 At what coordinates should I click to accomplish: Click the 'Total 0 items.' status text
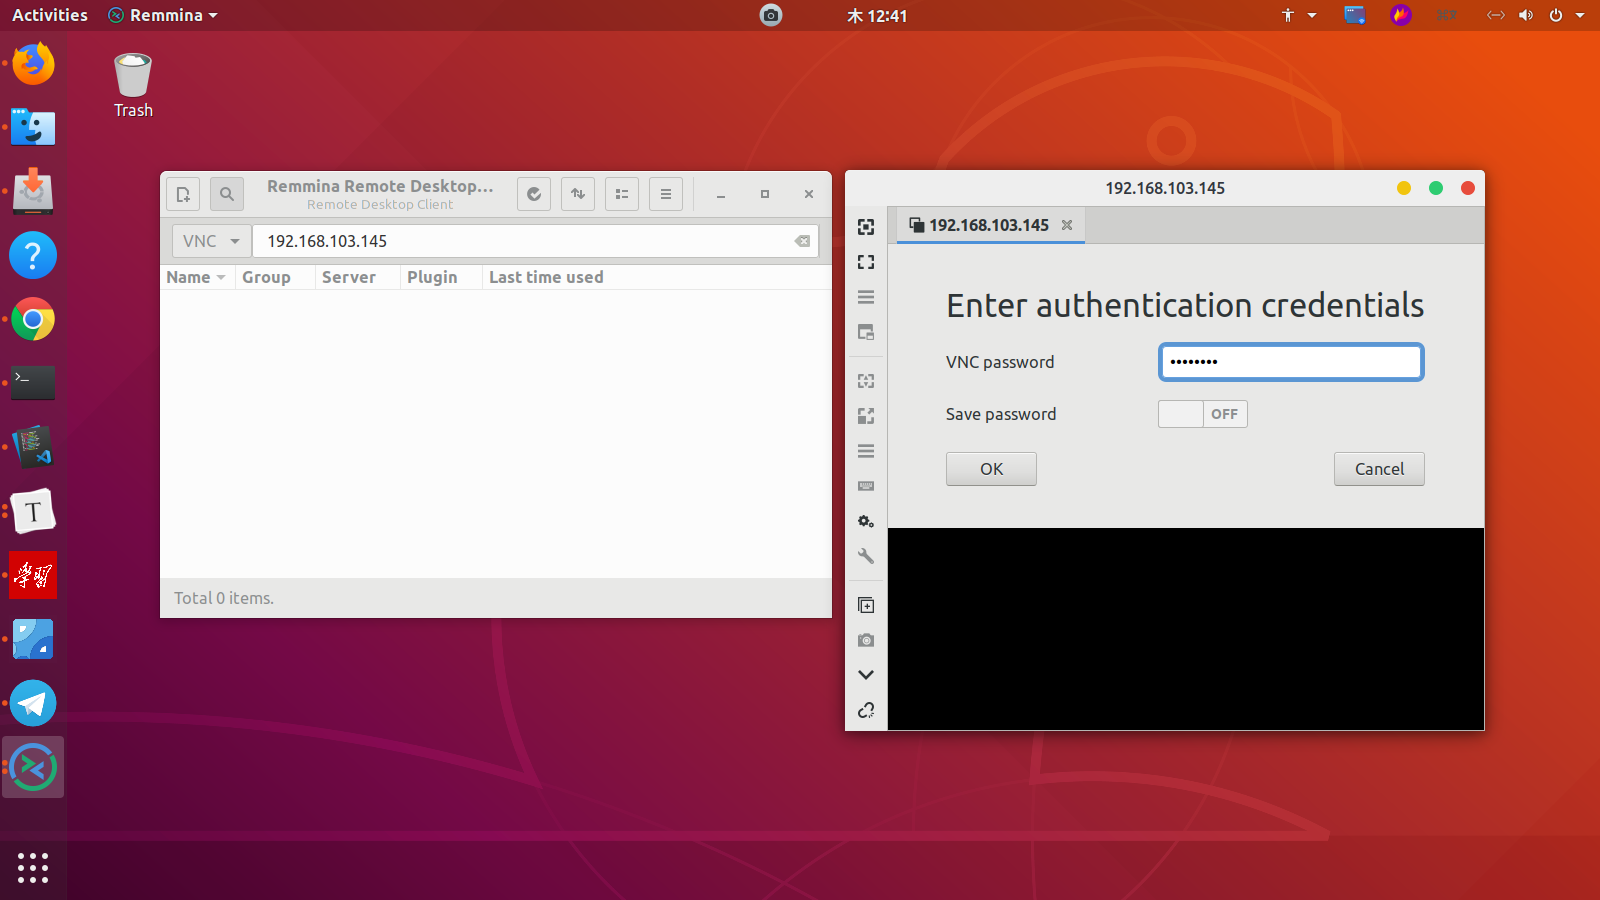point(224,598)
